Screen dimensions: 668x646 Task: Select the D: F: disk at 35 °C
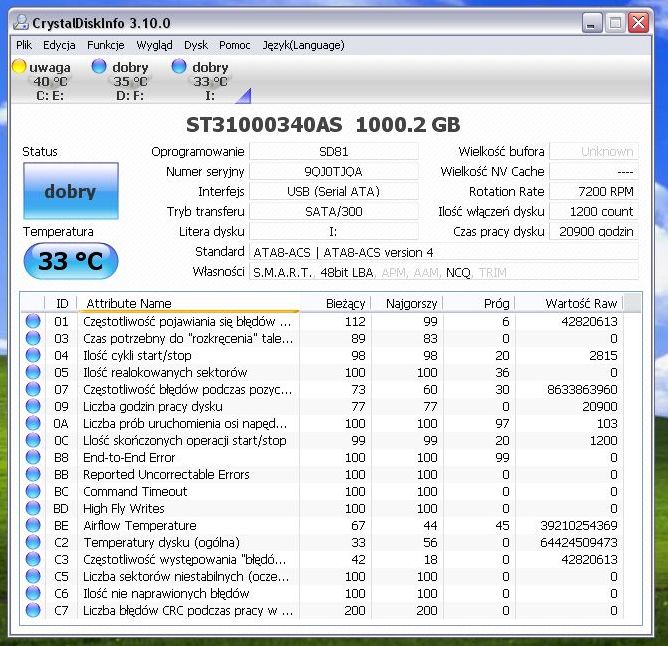(x=121, y=81)
